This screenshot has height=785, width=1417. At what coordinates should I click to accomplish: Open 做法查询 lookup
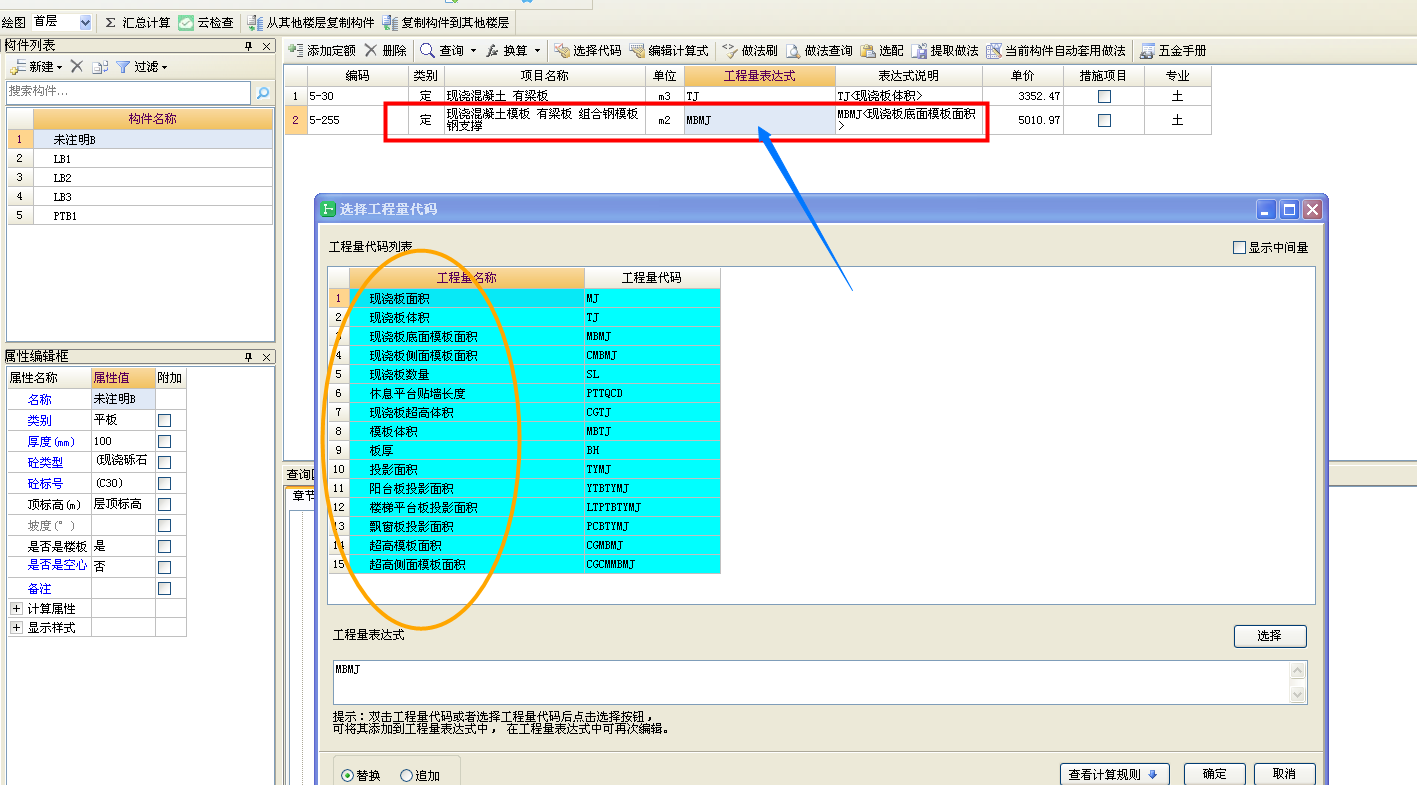pyautogui.click(x=819, y=50)
